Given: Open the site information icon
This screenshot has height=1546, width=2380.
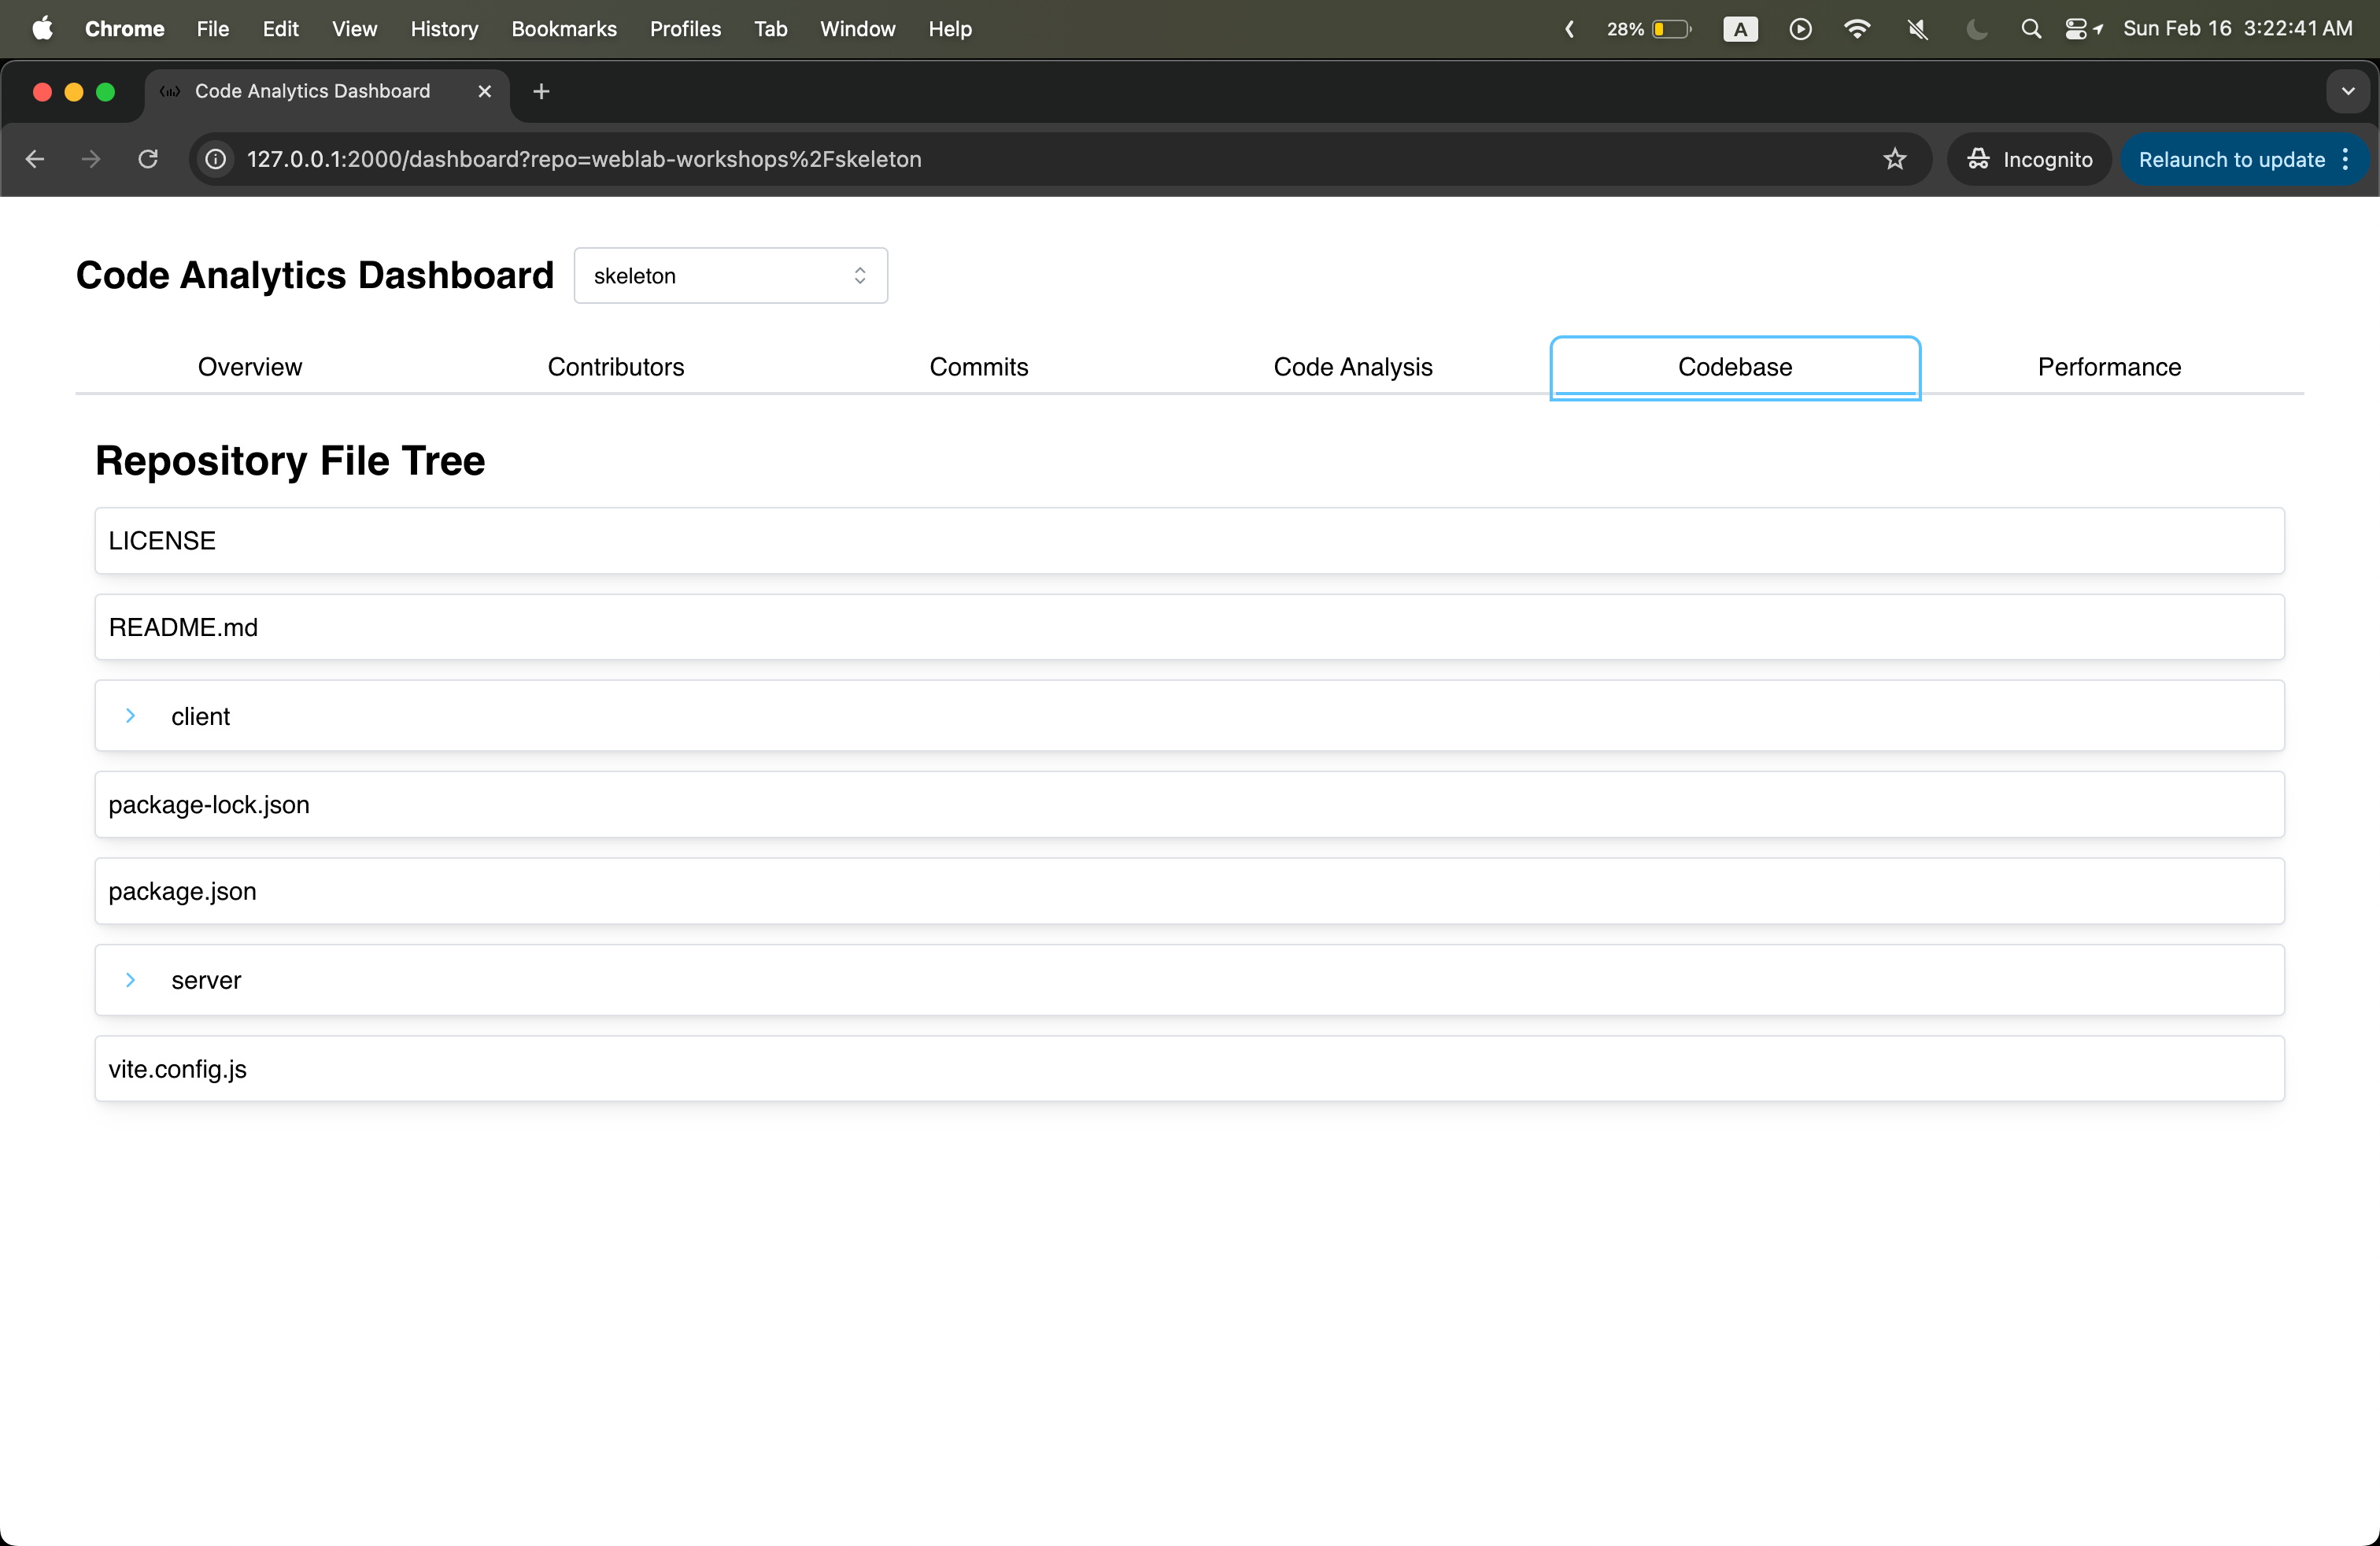Looking at the screenshot, I should point(216,159).
